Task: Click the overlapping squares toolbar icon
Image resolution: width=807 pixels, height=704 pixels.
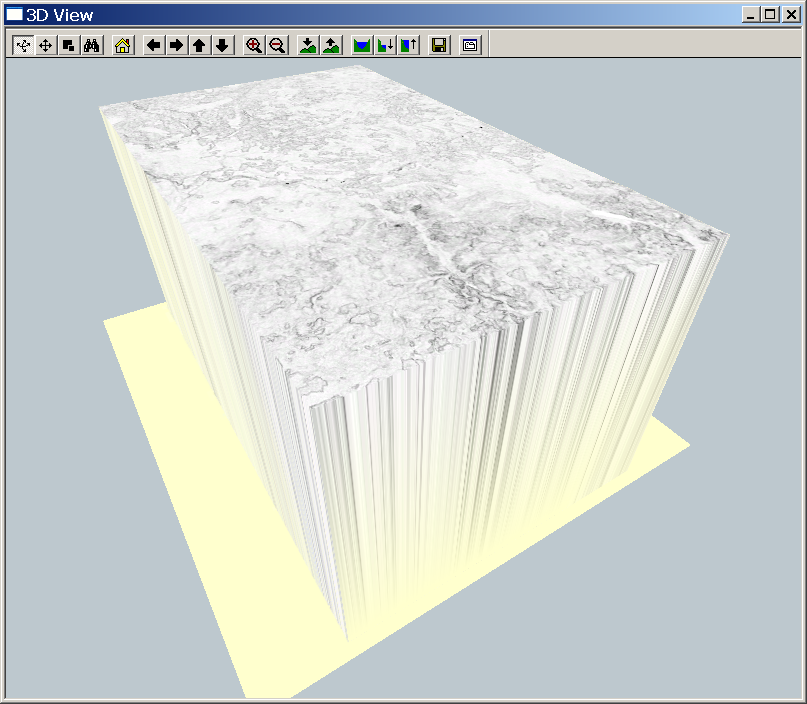Action: click(68, 45)
